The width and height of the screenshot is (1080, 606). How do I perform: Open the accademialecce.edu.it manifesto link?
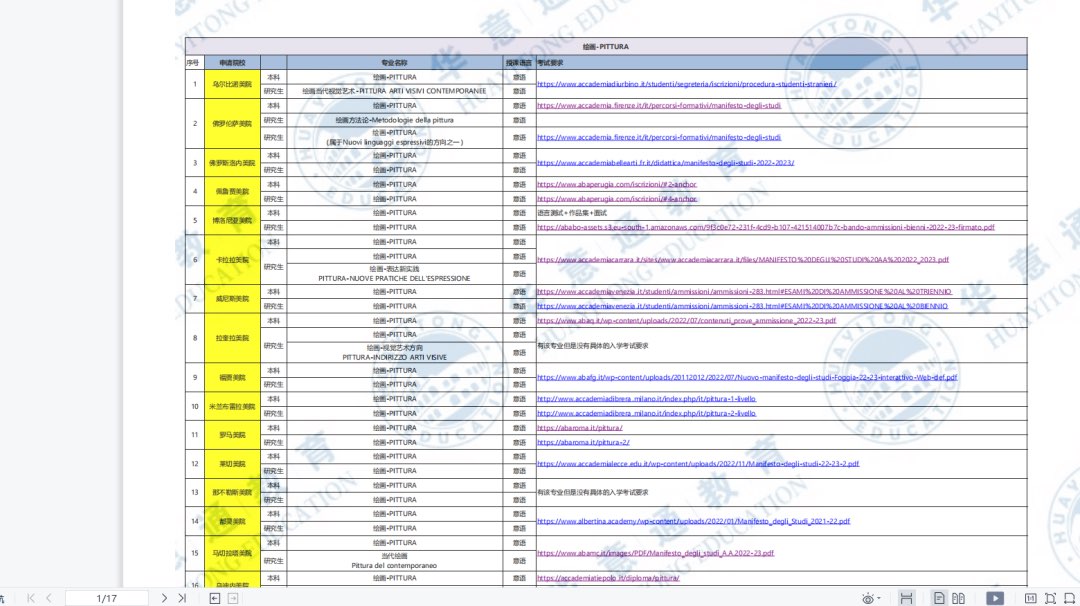point(698,463)
